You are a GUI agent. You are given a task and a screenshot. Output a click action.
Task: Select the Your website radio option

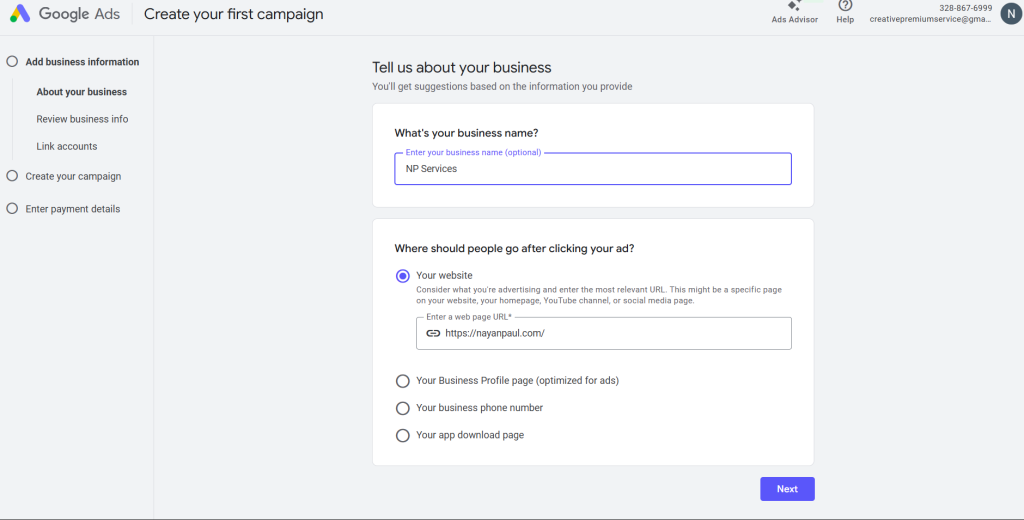point(403,276)
